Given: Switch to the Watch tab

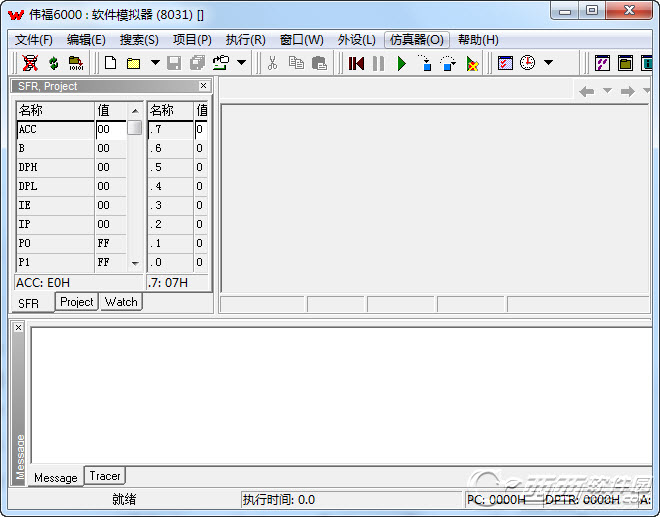Looking at the screenshot, I should 121,302.
